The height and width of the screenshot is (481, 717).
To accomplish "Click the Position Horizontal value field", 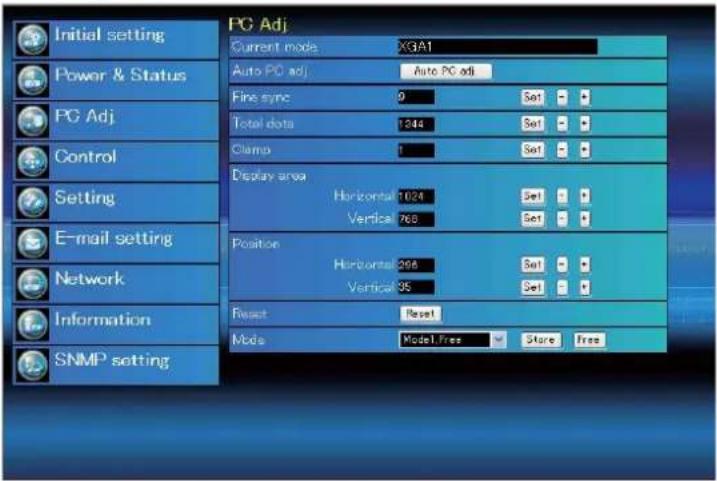I will [416, 265].
